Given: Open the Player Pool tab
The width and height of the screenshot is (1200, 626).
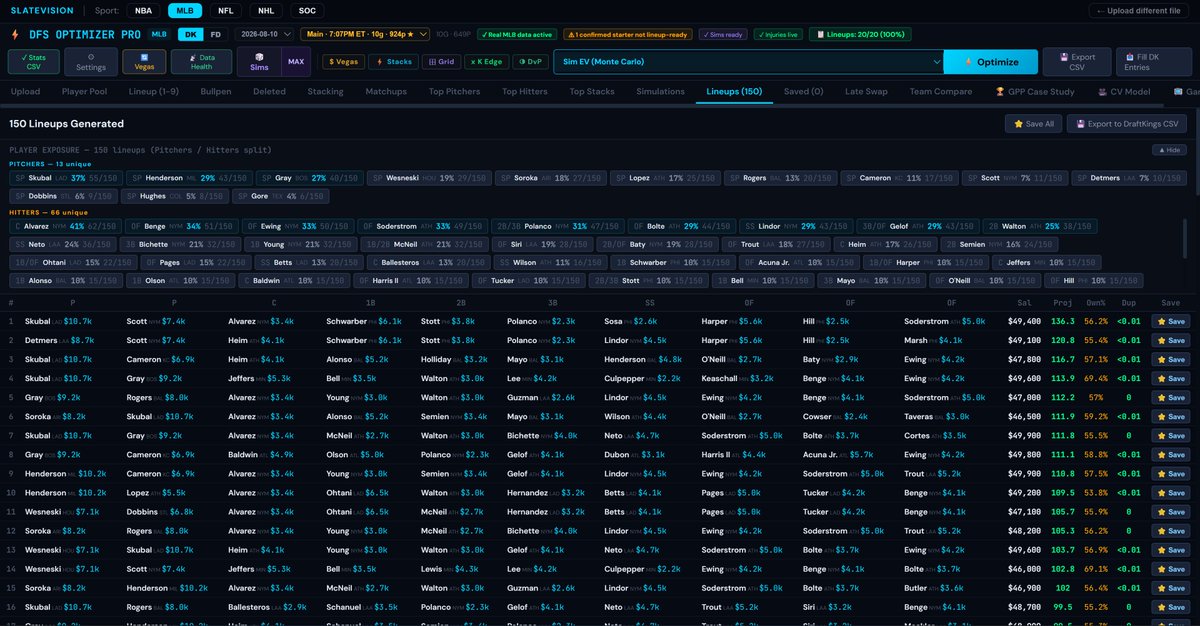Looking at the screenshot, I should coord(84,92).
